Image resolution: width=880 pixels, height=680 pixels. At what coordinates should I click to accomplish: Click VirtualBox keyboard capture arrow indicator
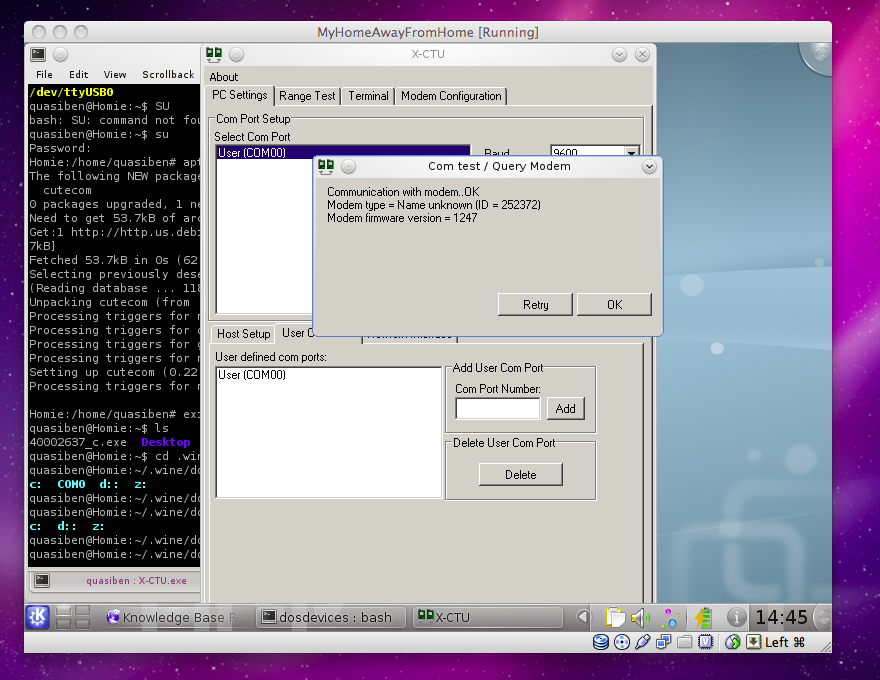click(753, 642)
